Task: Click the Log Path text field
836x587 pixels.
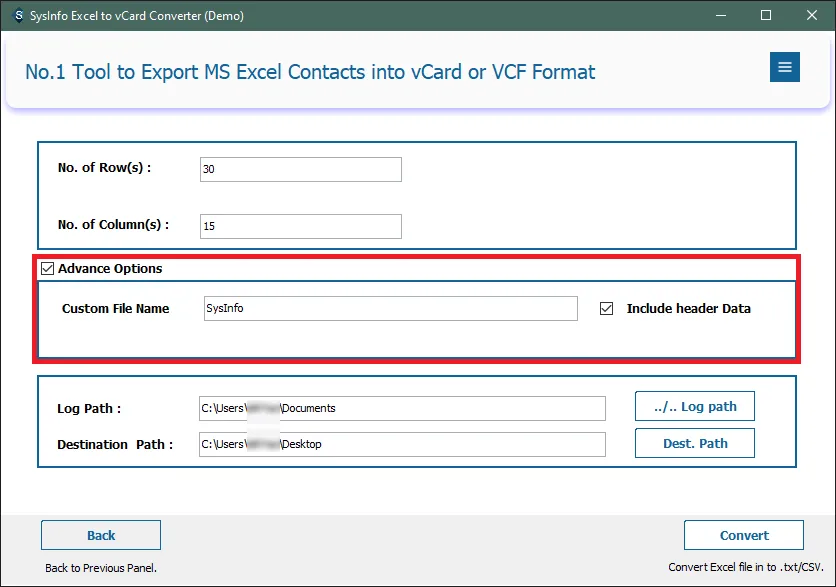Action: tap(402, 408)
